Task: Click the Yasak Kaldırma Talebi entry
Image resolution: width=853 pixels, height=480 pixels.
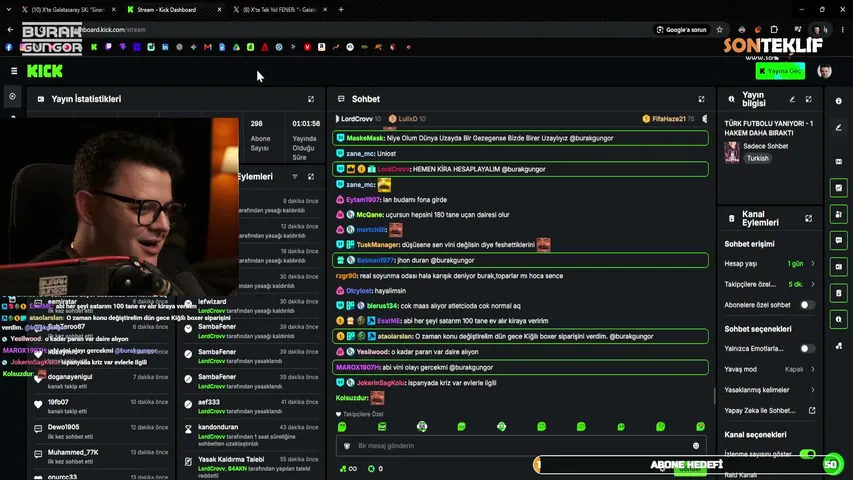Action: click(x=252, y=467)
